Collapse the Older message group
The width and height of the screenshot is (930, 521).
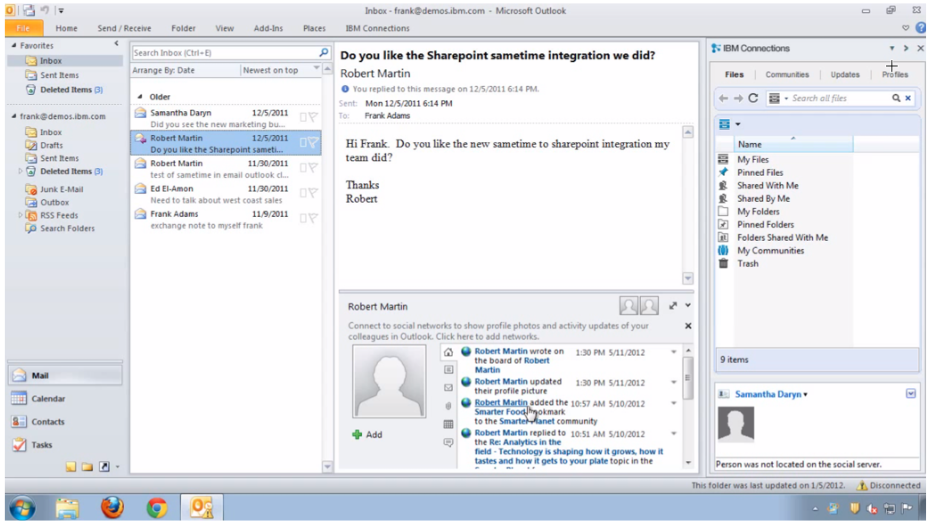[x=140, y=97]
